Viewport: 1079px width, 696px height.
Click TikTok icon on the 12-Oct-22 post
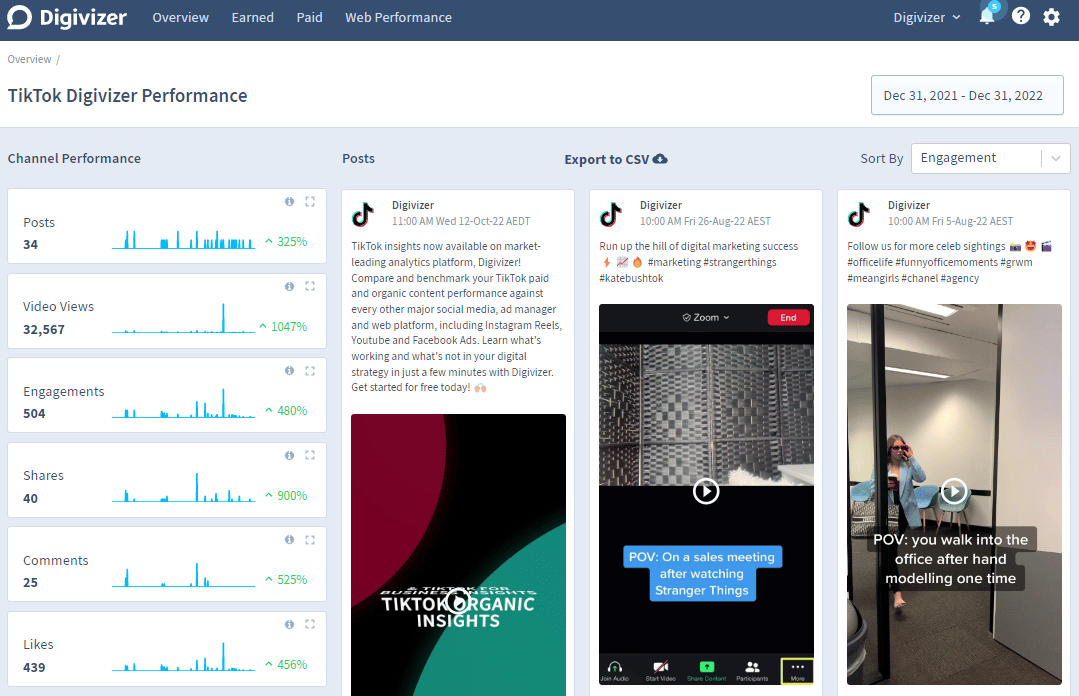[363, 214]
